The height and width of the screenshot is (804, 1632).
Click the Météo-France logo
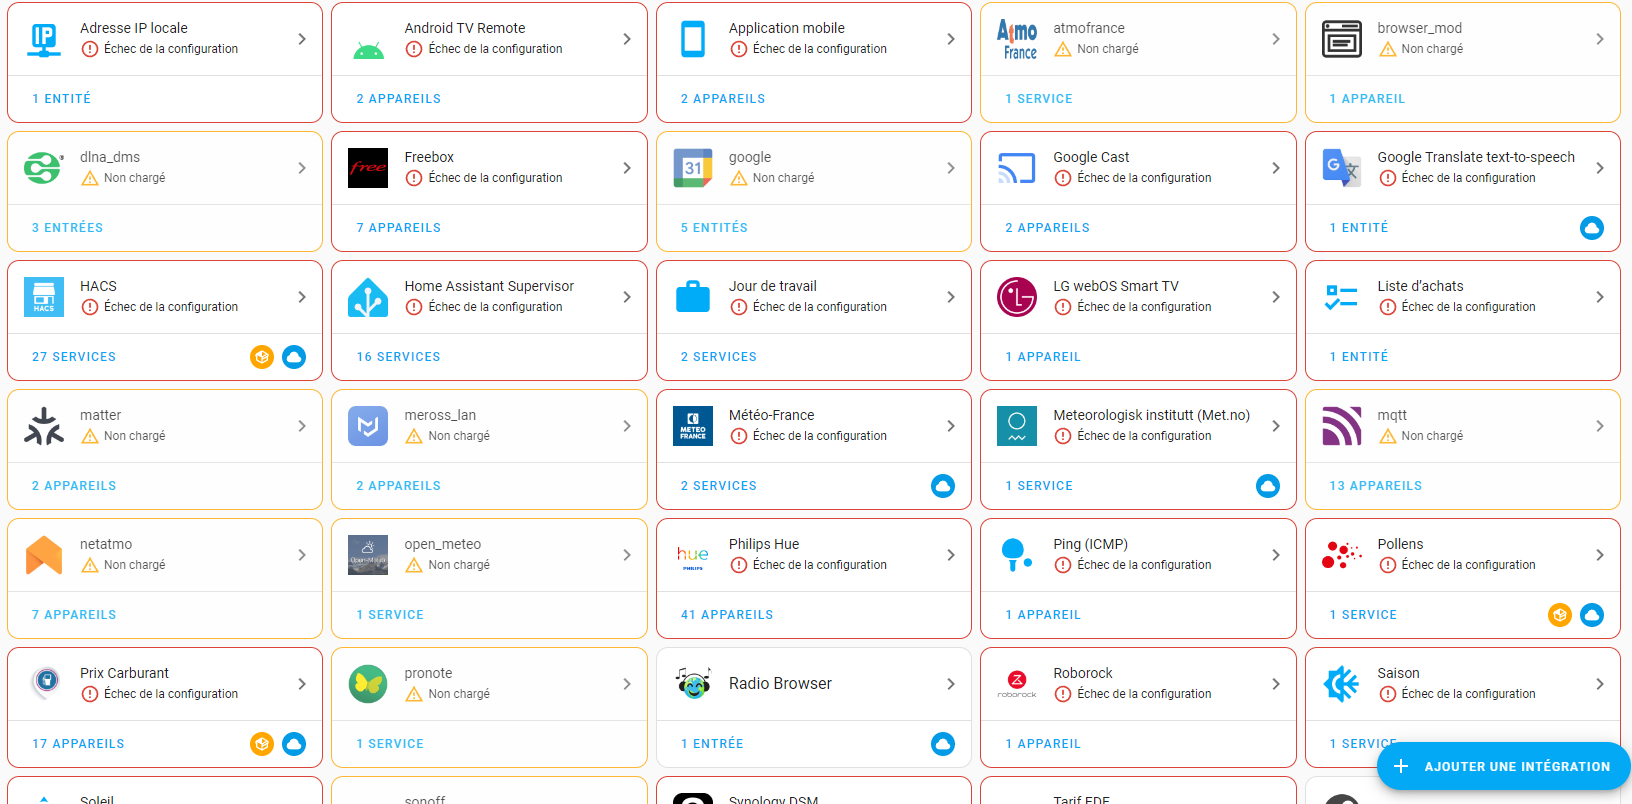693,426
